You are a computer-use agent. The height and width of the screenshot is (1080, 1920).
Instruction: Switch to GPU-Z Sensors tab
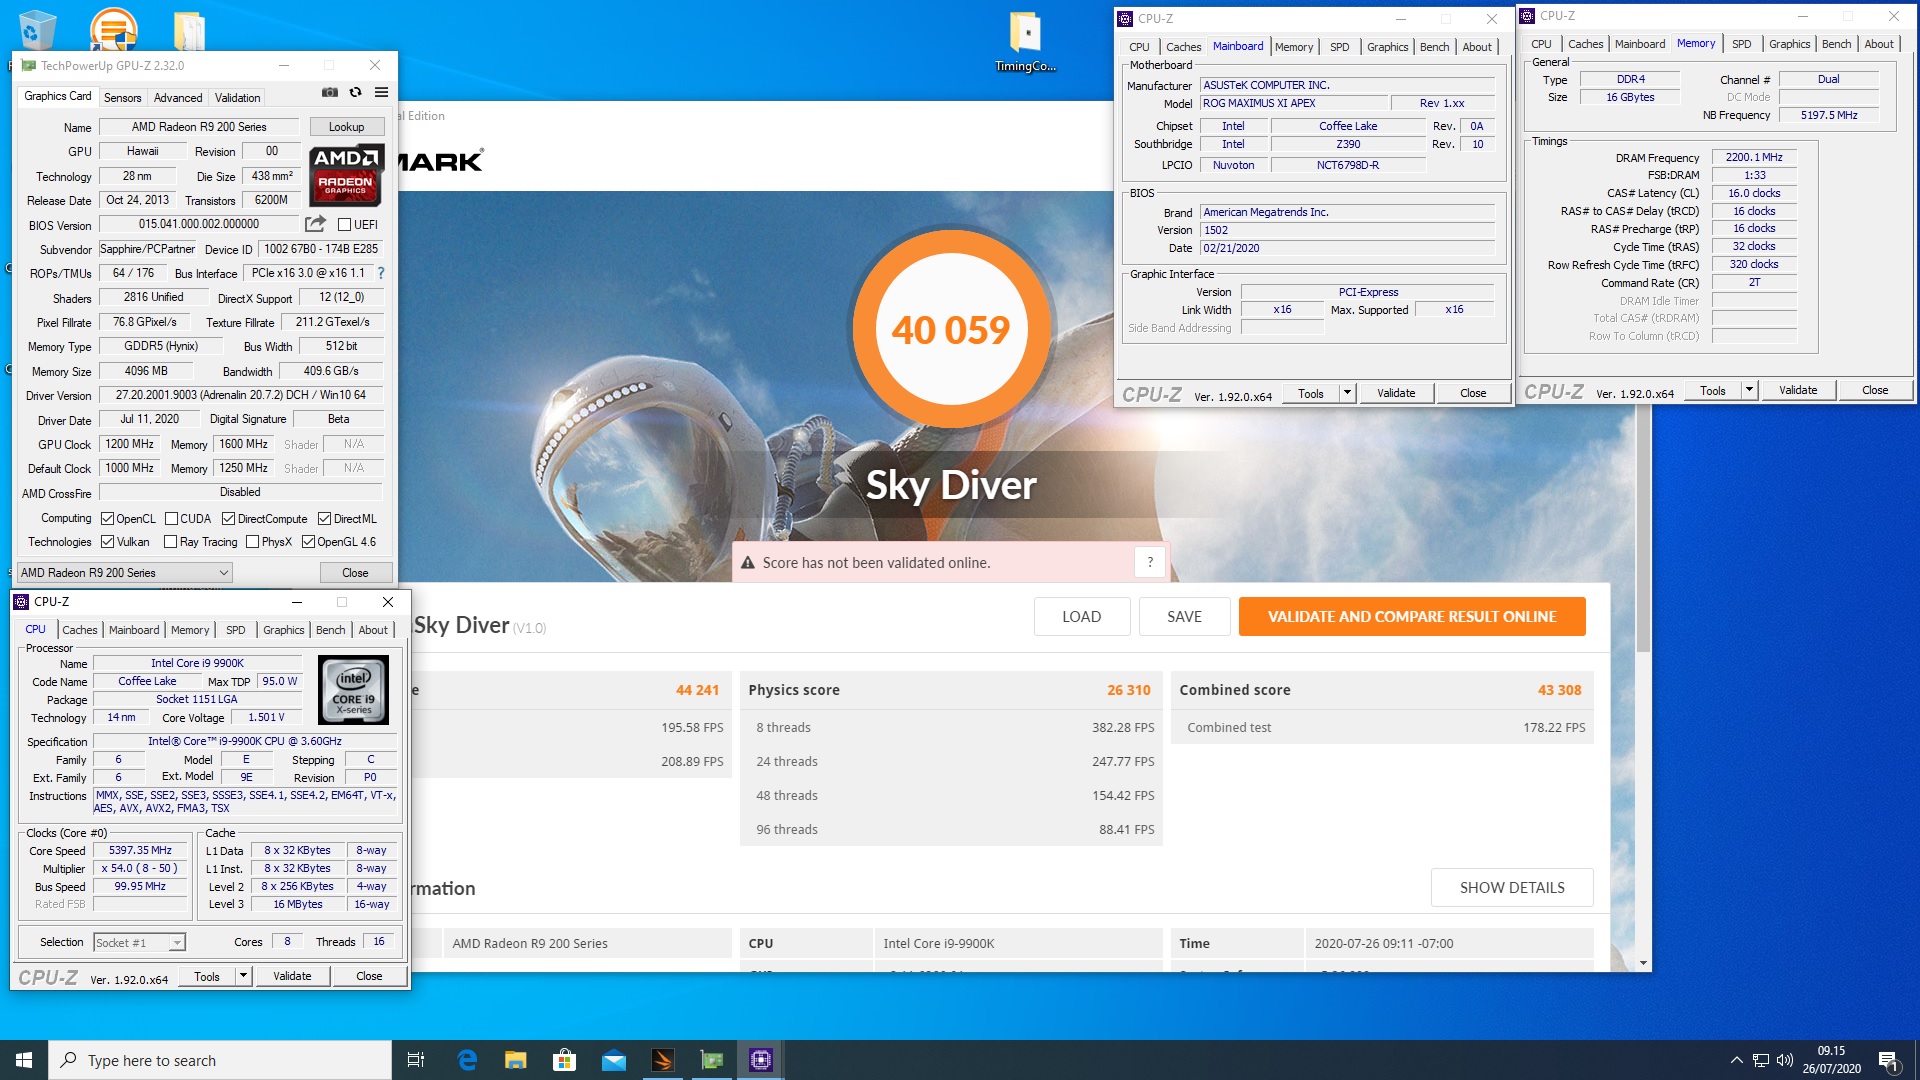[x=123, y=98]
